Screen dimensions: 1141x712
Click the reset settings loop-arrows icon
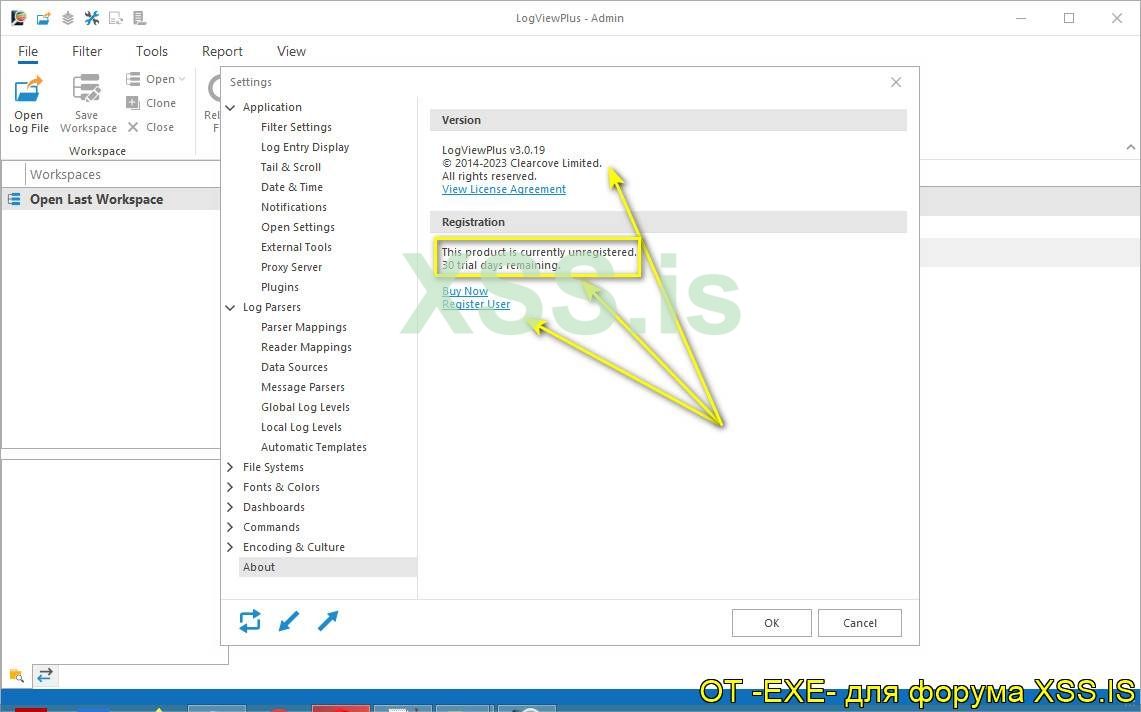tap(250, 621)
